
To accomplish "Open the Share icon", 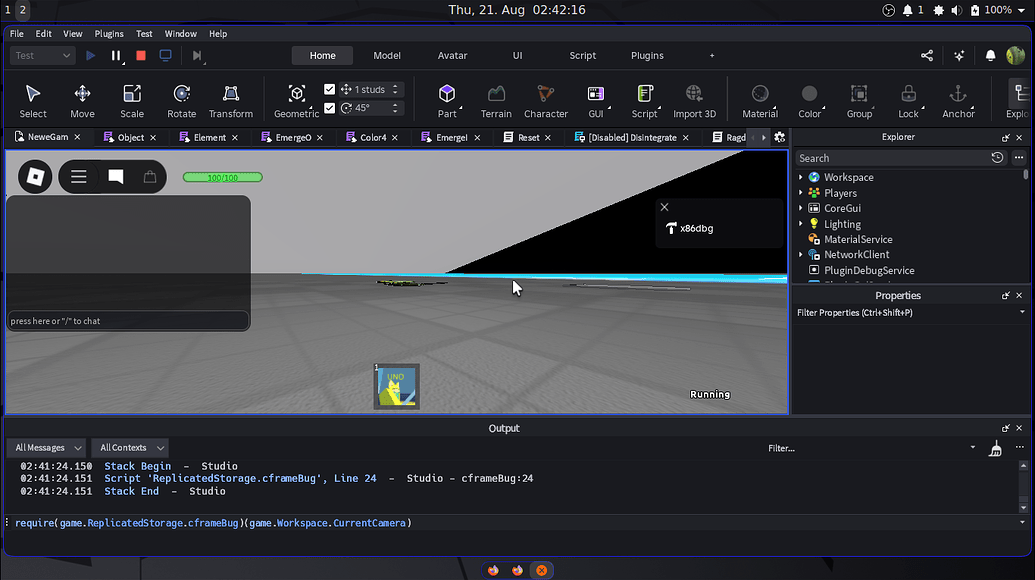I will coord(927,55).
